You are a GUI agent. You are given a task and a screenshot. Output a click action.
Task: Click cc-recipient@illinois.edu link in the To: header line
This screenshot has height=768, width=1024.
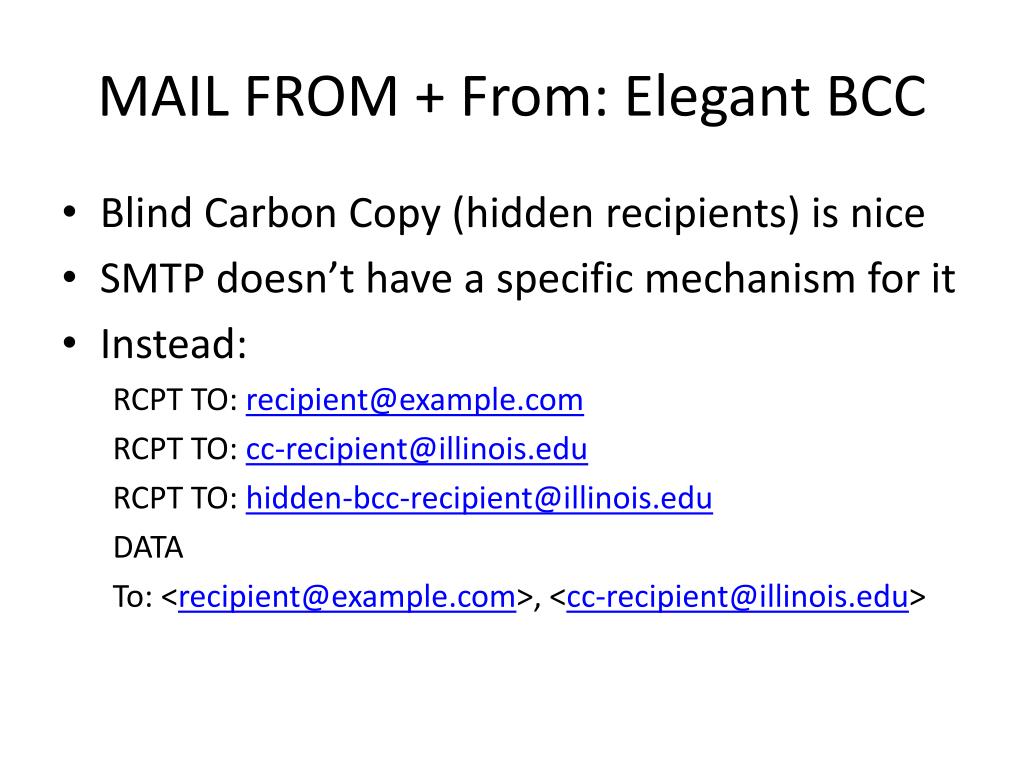737,597
